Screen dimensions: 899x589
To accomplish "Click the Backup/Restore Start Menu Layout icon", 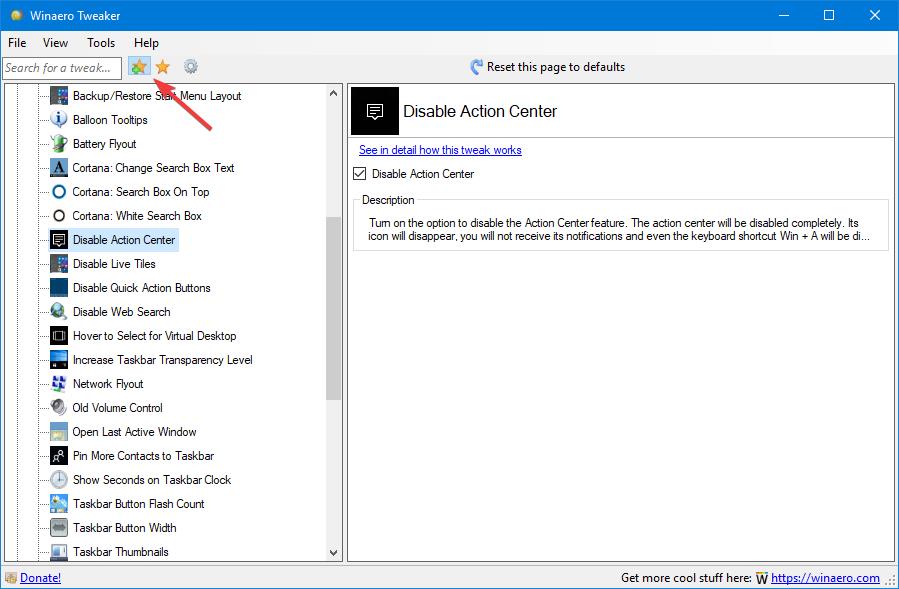I will (58, 96).
